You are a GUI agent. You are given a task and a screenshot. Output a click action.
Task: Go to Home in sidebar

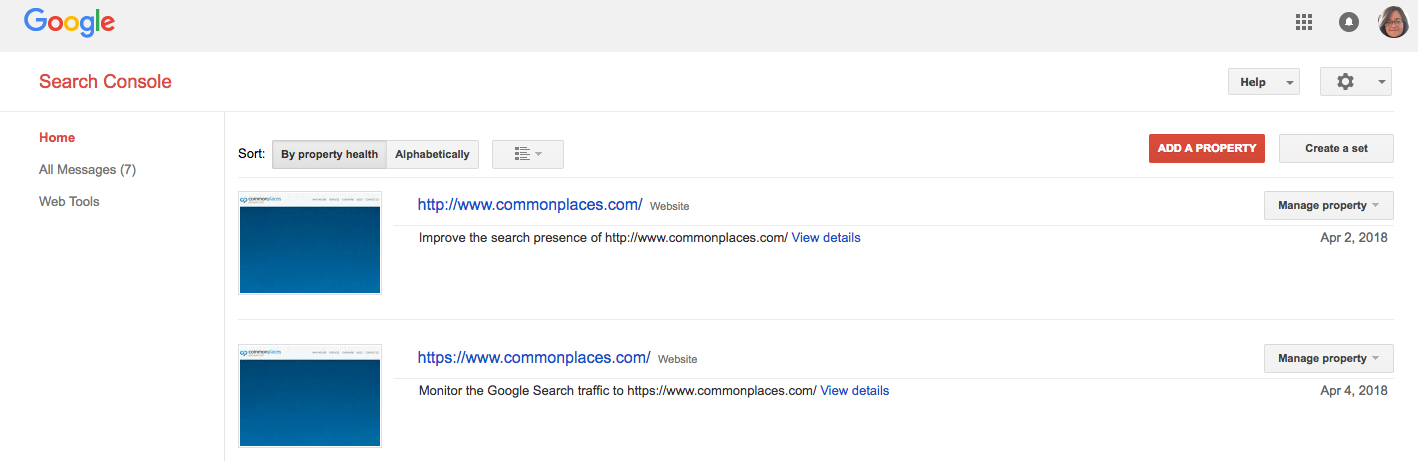tap(57, 138)
